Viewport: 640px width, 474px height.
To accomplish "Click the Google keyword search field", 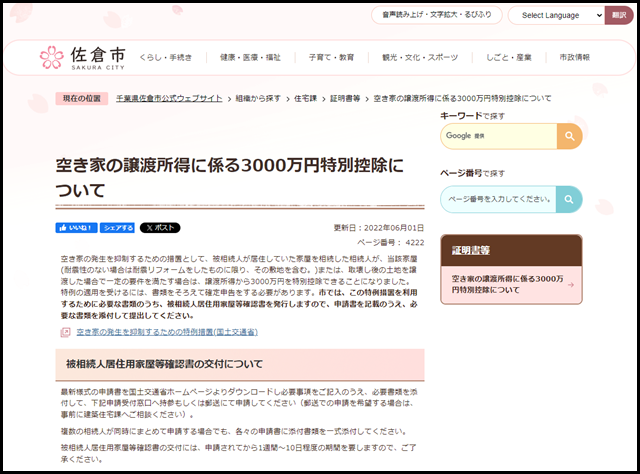I will (499, 136).
